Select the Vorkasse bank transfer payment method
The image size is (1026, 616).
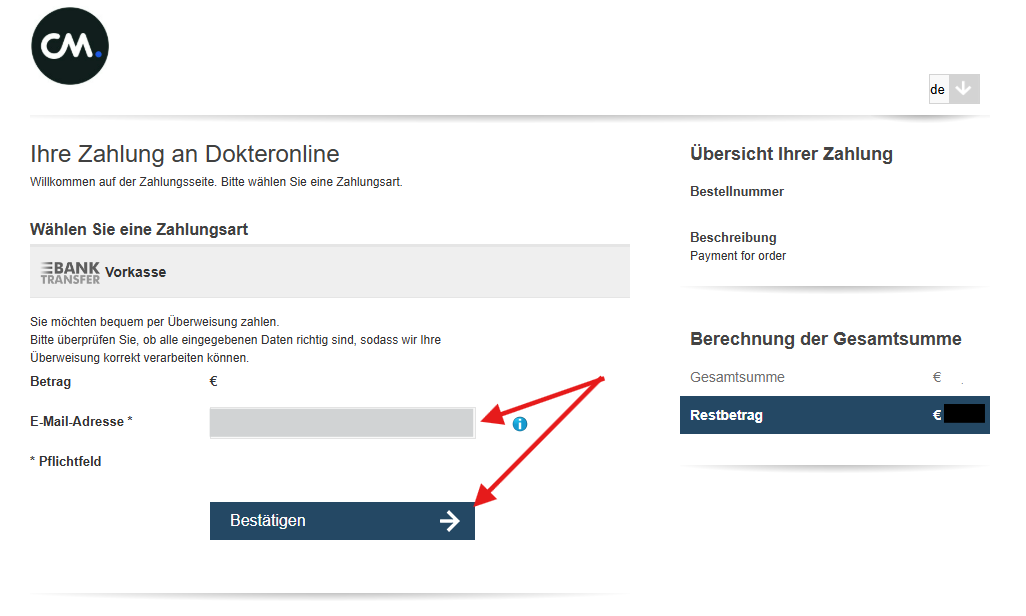click(x=330, y=272)
